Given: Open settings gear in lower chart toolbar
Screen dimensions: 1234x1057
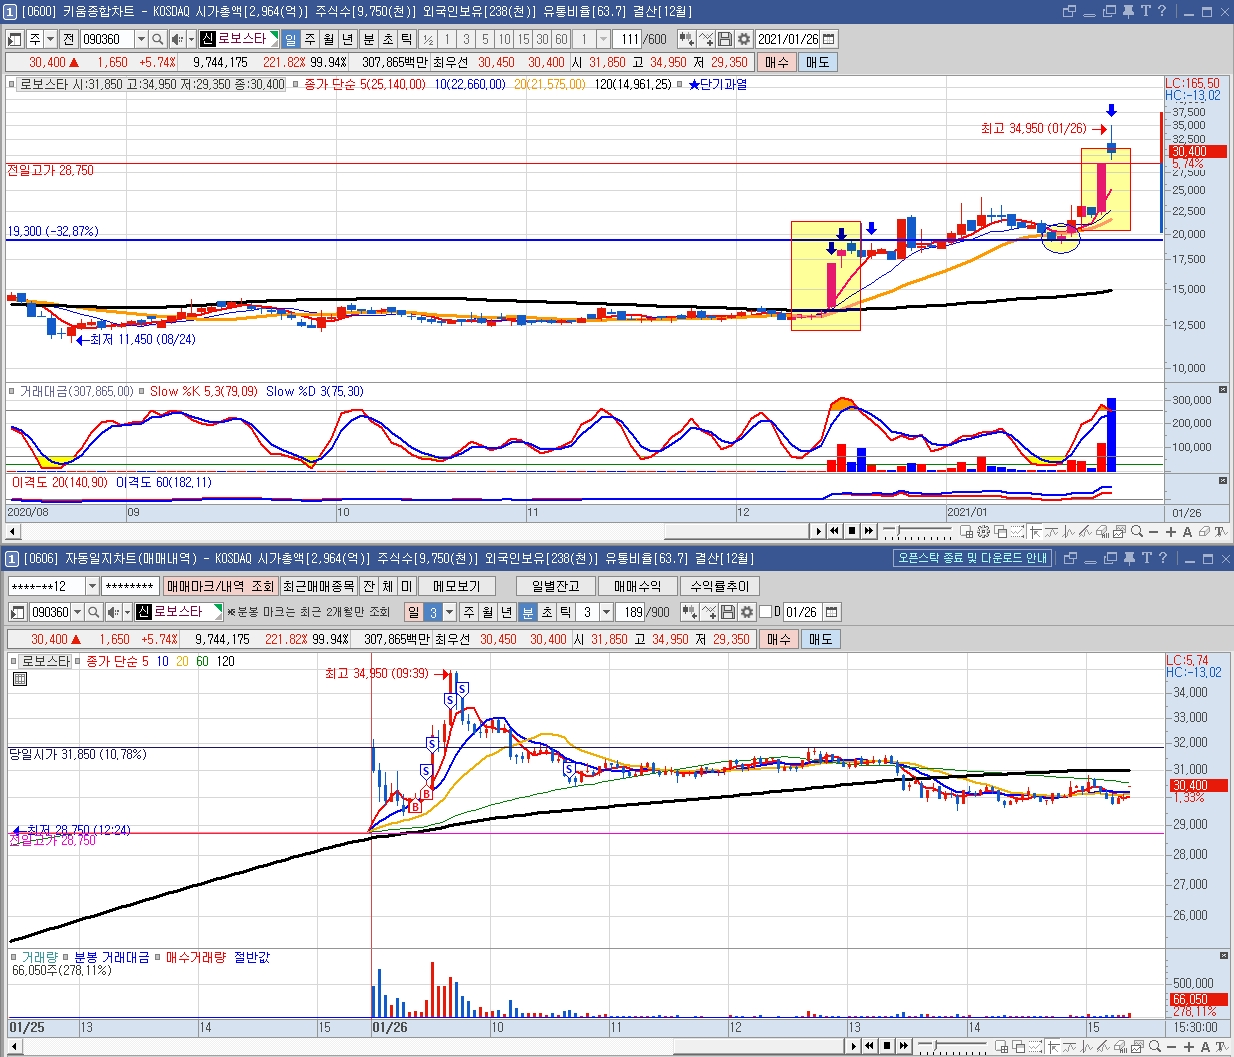Looking at the screenshot, I should [x=747, y=612].
